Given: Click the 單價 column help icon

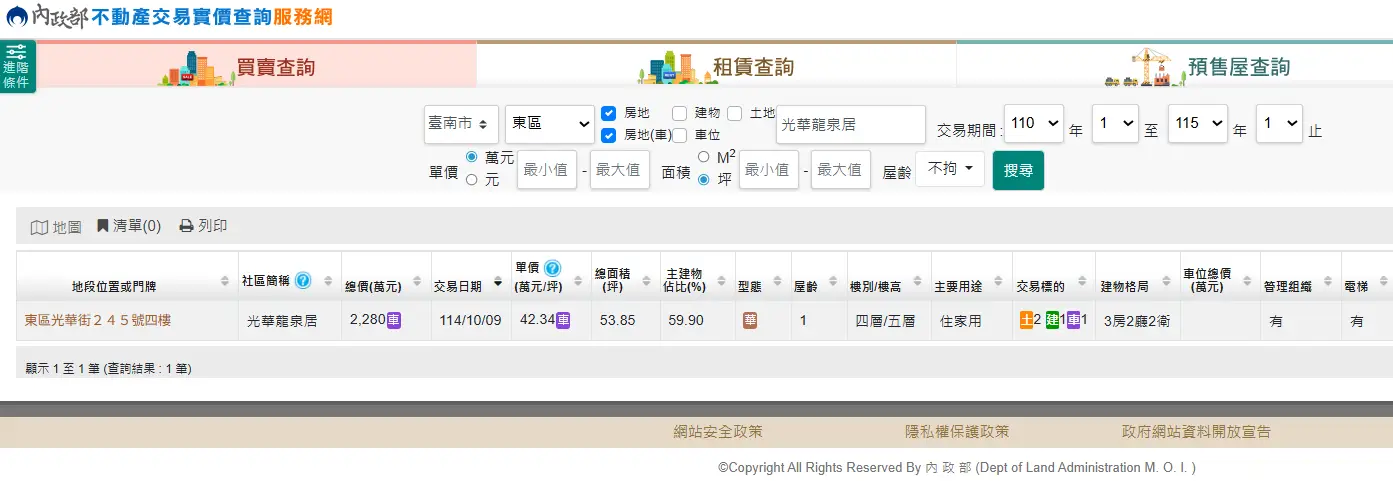Looking at the screenshot, I should (552, 268).
